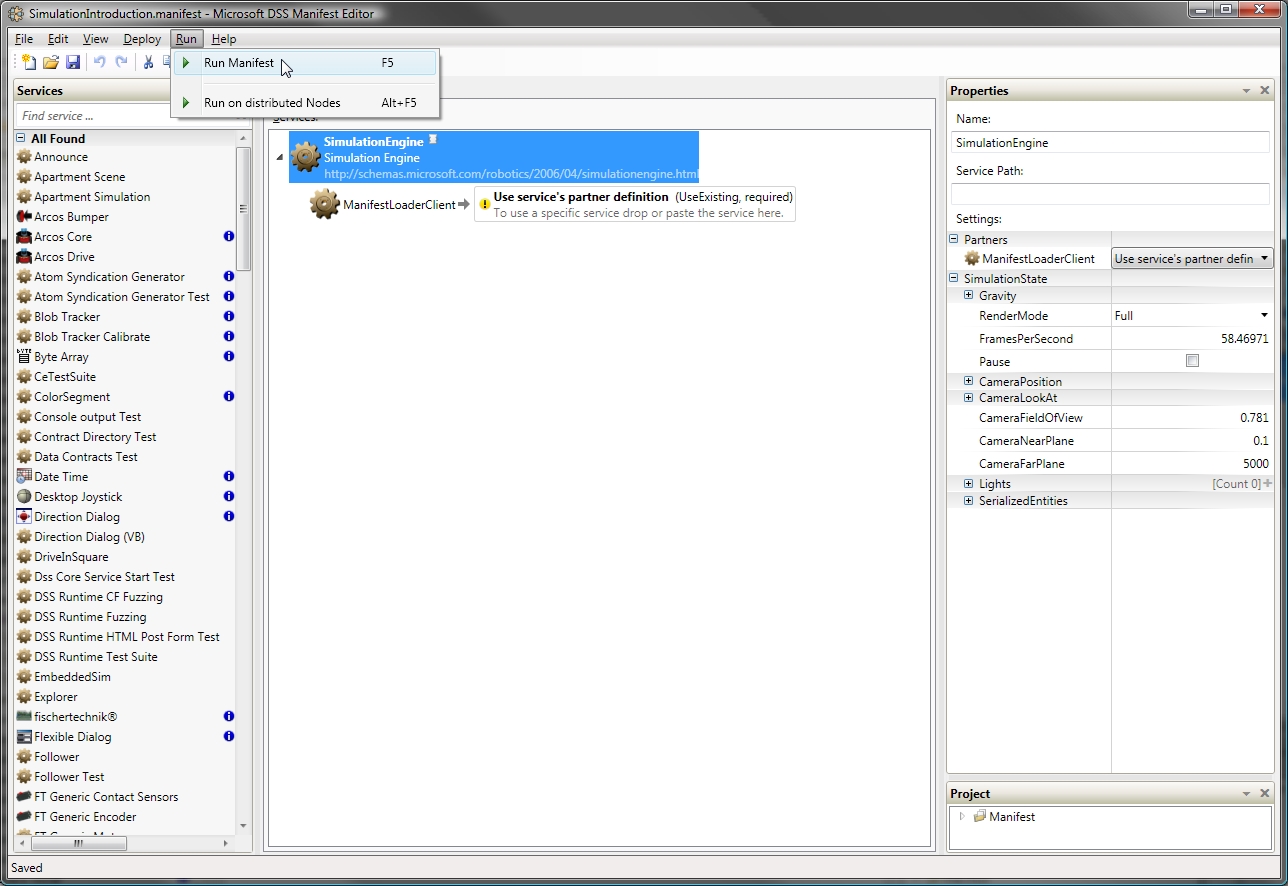Choose Run on distributed Nodes
1288x886 pixels.
point(305,103)
